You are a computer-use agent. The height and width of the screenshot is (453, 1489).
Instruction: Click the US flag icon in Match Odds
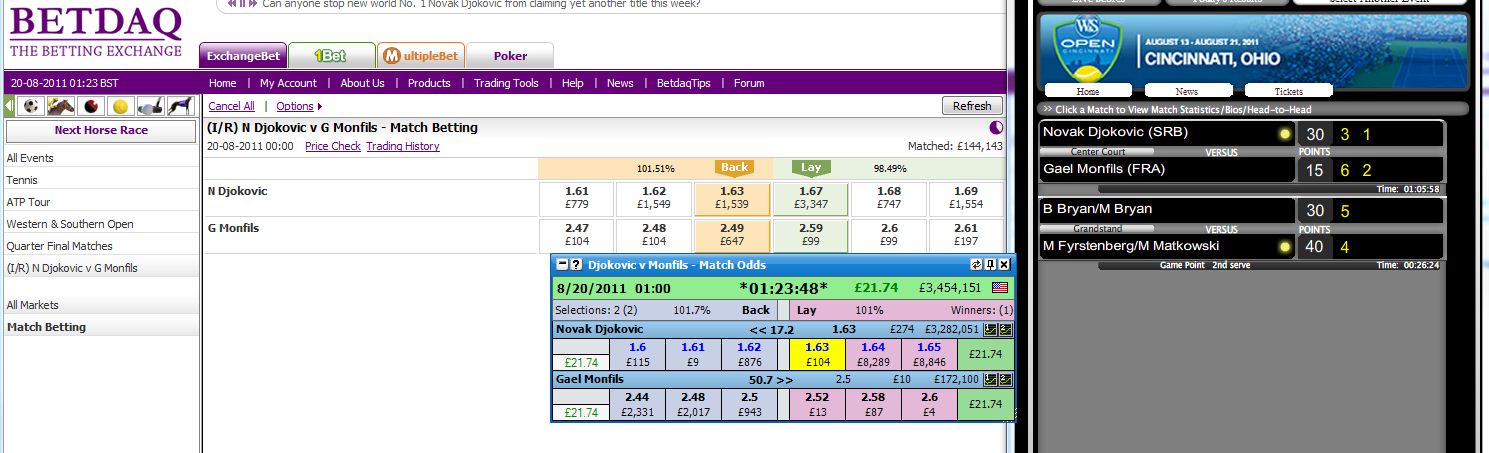999,287
